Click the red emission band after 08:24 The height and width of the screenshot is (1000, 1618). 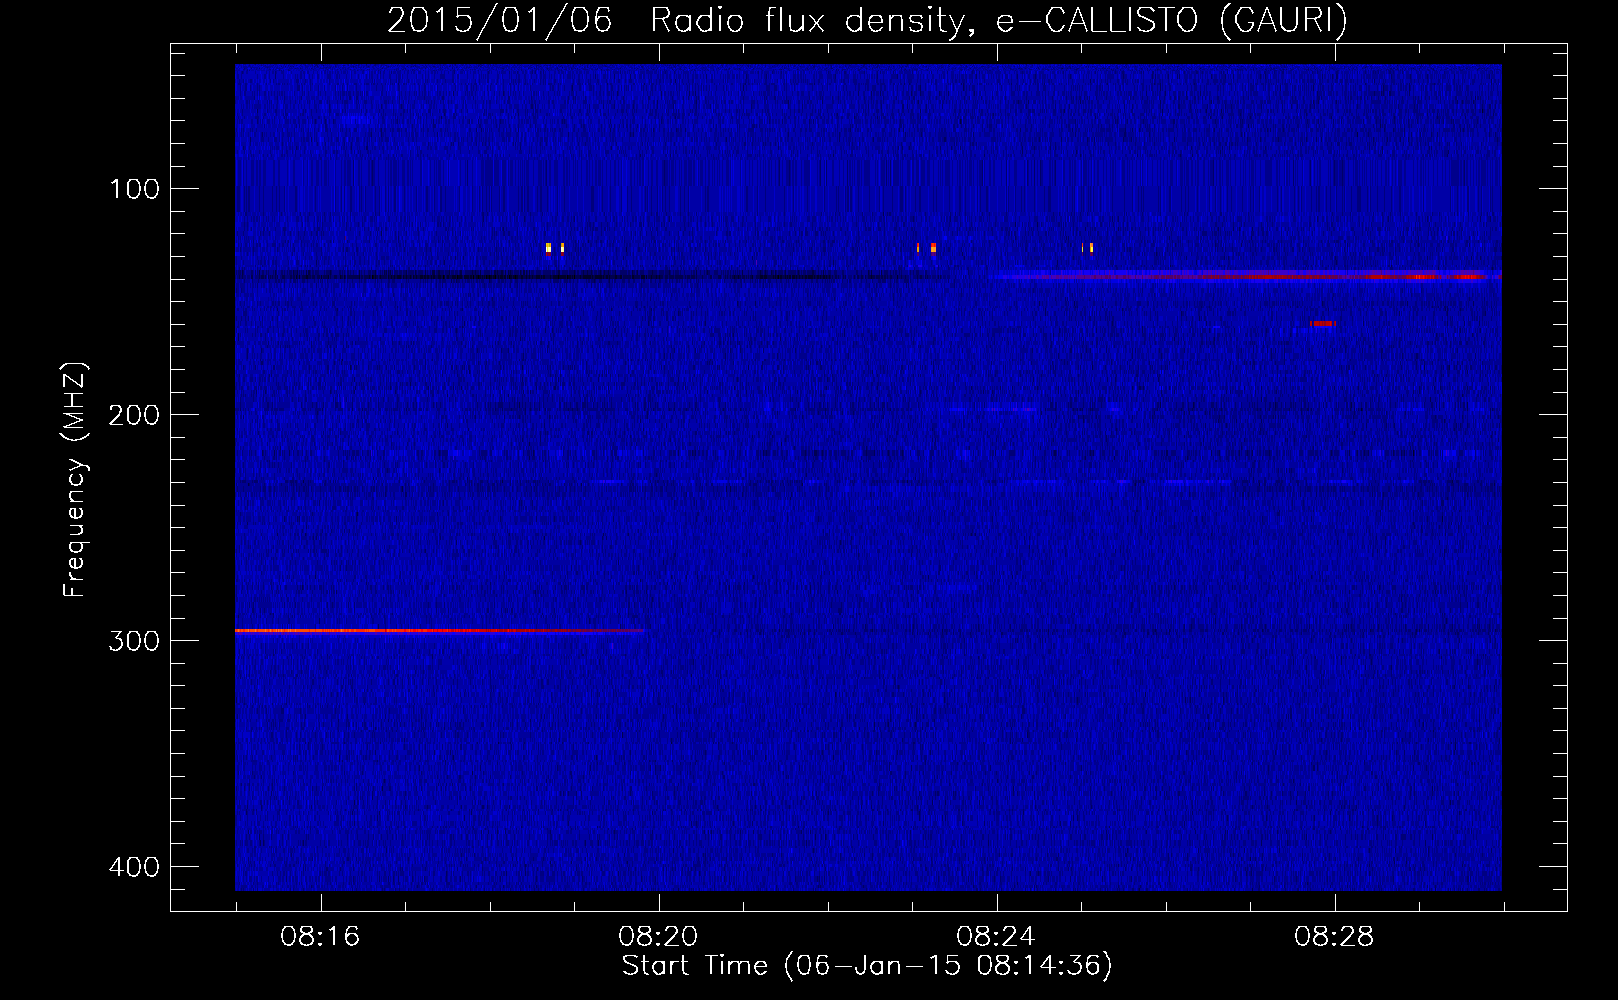(1247, 275)
